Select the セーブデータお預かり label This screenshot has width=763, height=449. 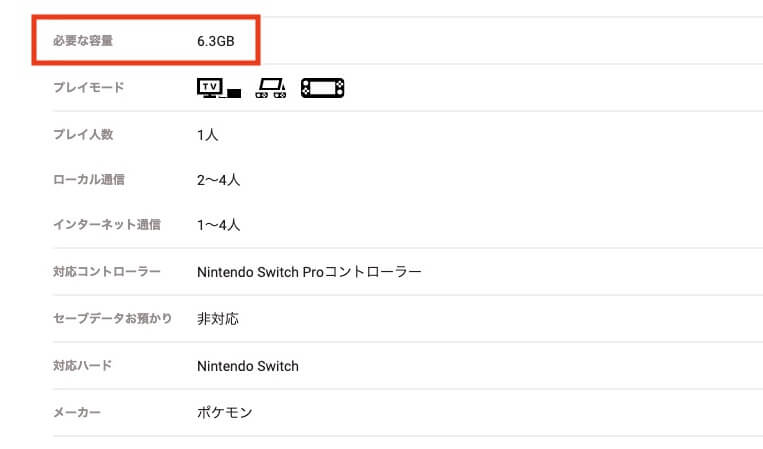[112, 318]
